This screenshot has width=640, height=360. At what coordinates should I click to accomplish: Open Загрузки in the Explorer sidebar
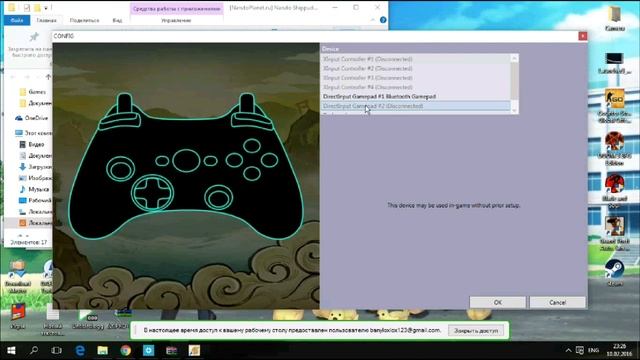click(x=35, y=167)
